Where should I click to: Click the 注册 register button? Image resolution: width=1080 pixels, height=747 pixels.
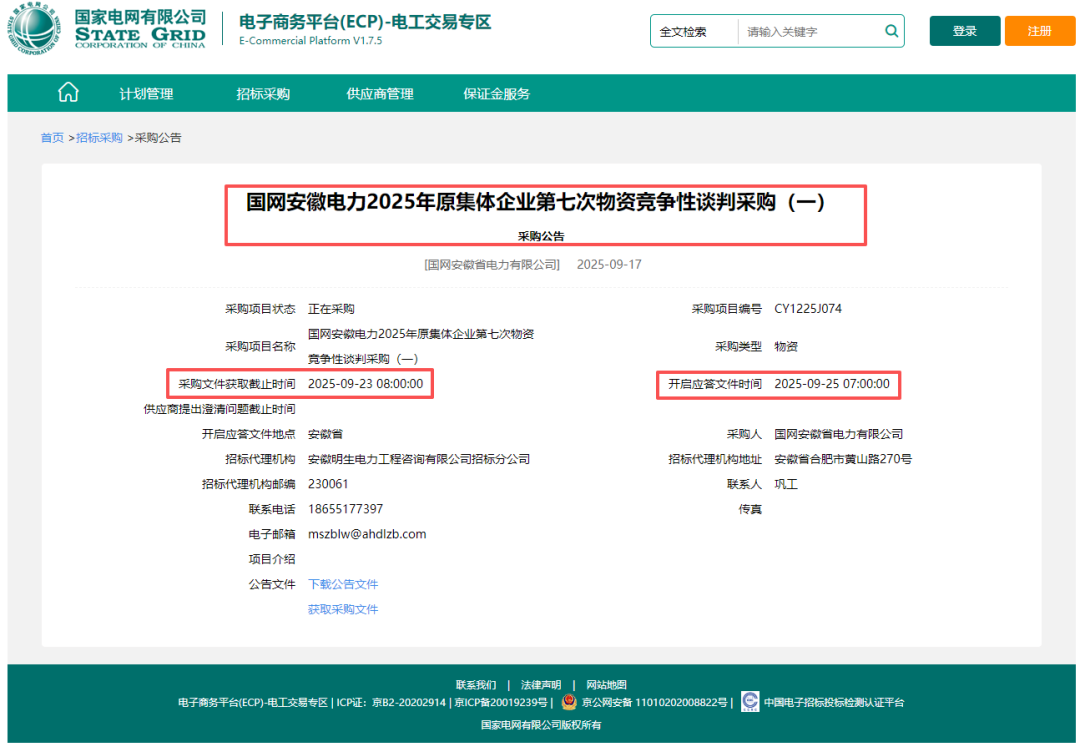pyautogui.click(x=1040, y=31)
